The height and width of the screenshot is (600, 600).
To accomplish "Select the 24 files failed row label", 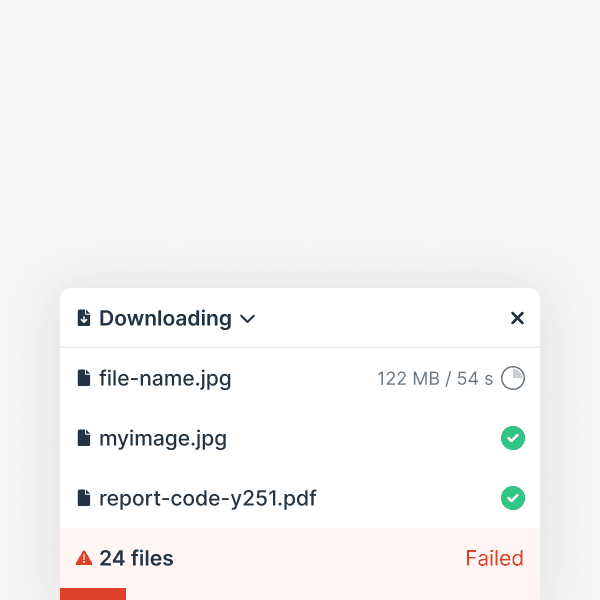I will click(136, 558).
